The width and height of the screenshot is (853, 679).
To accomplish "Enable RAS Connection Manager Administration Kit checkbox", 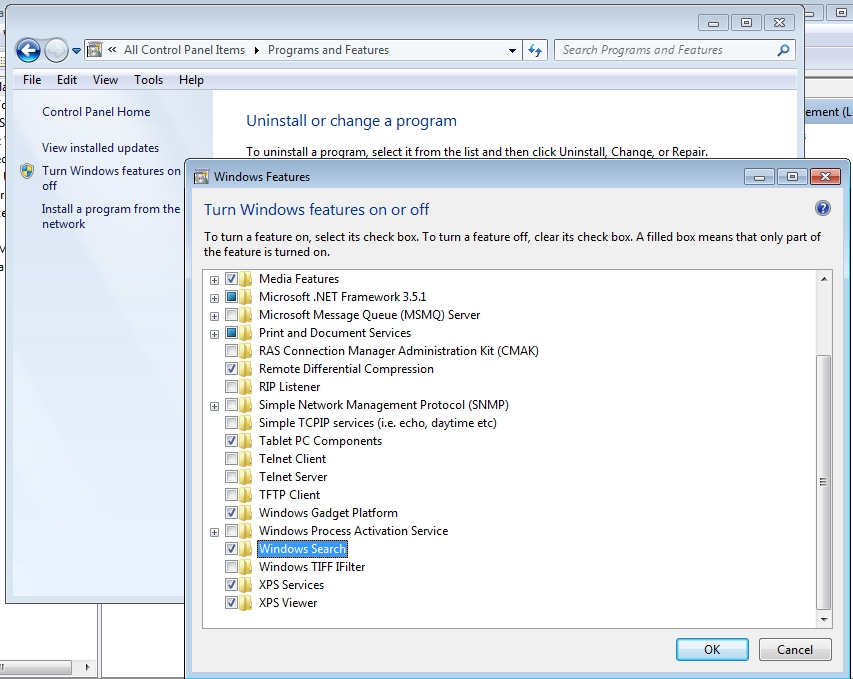I will pos(231,350).
